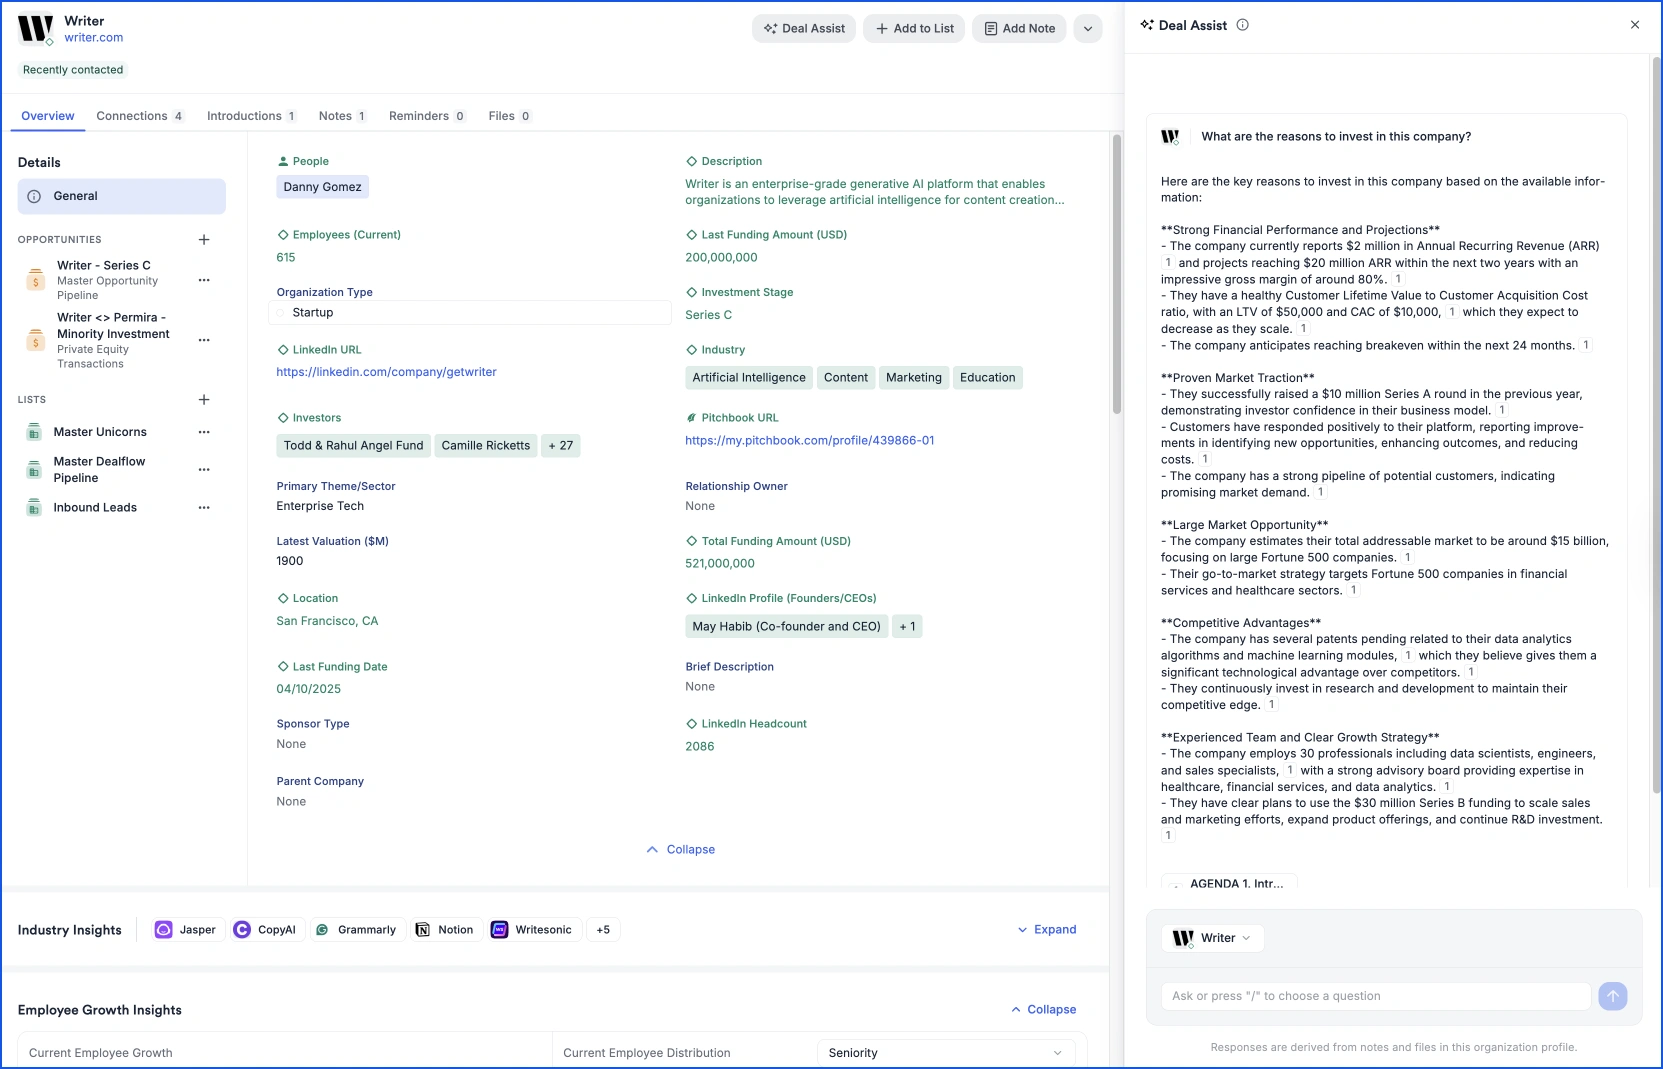The image size is (1663, 1069).
Task: Expand the Industry Insights section
Action: tap(1046, 929)
